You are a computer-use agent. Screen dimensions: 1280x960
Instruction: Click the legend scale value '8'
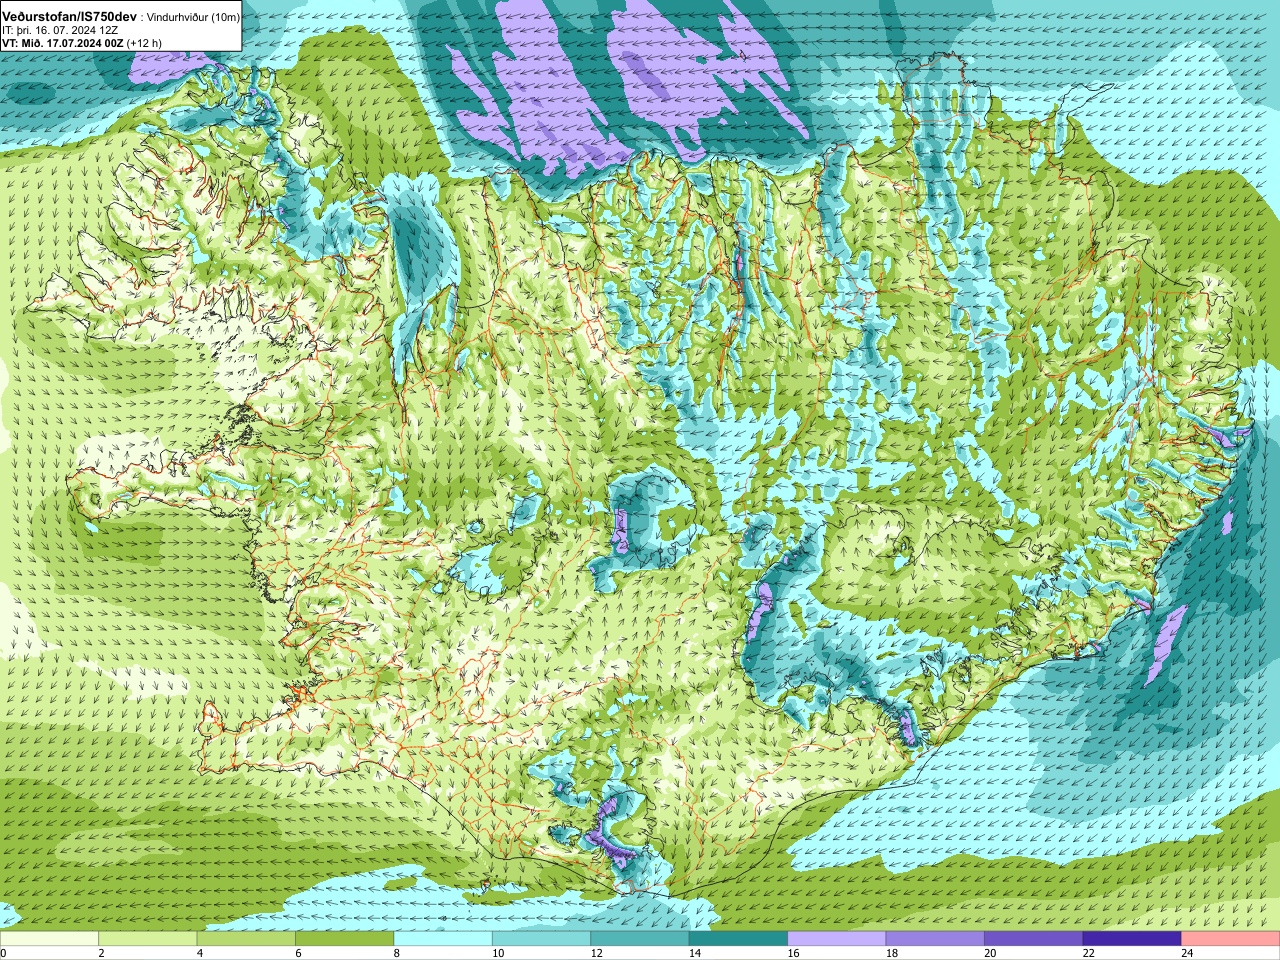[397, 953]
